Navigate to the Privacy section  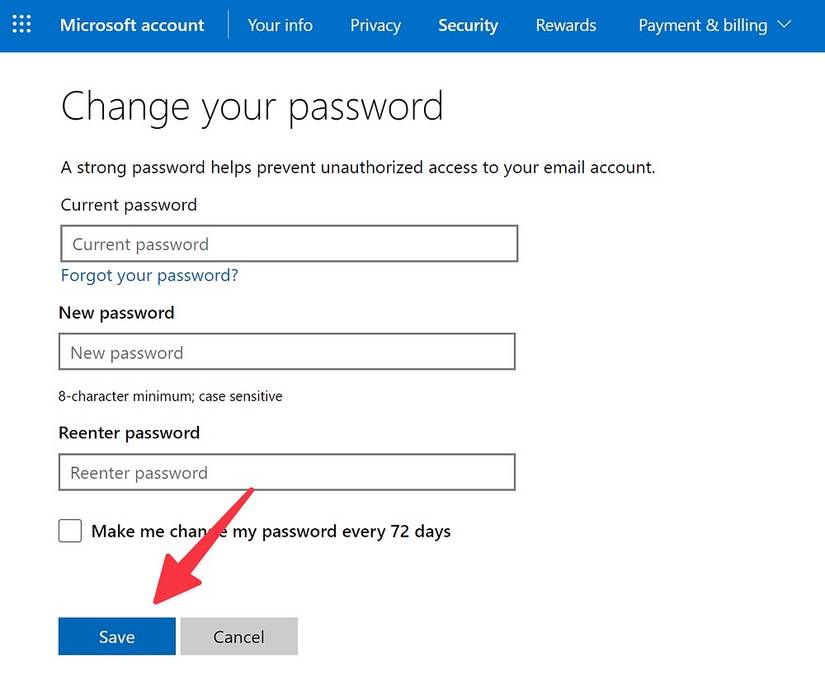point(375,25)
